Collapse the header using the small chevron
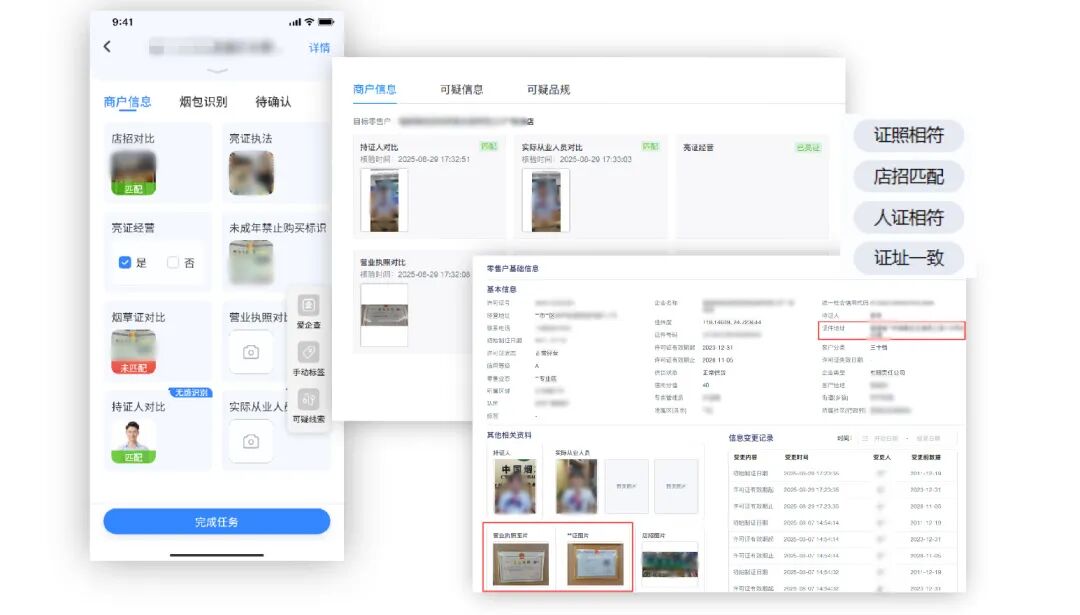This screenshot has width=1080, height=615. tap(217, 71)
